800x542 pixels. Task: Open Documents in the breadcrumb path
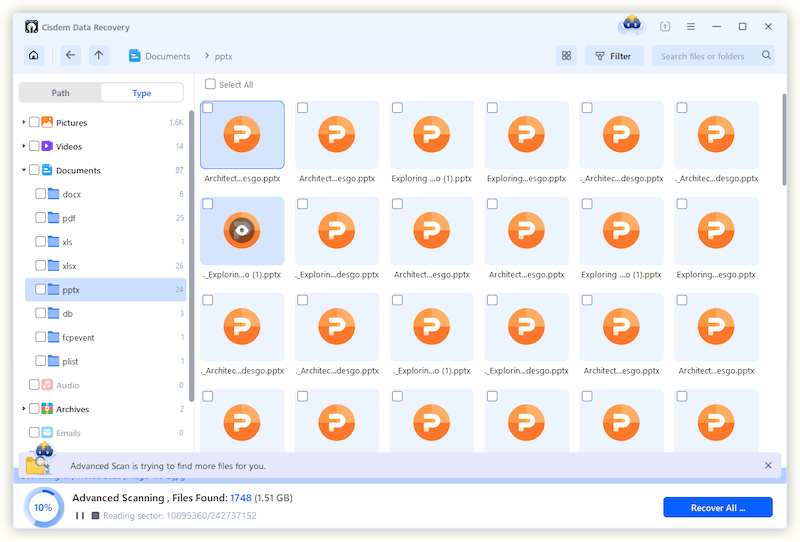(x=160, y=56)
